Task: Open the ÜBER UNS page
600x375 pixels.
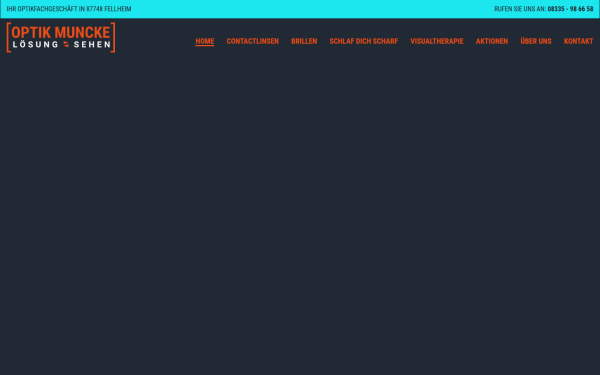Action: (536, 41)
